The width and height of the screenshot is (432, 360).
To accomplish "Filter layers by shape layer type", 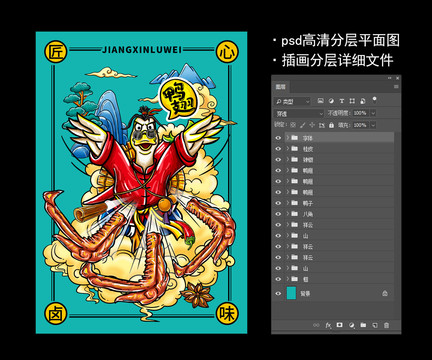I will coord(352,101).
